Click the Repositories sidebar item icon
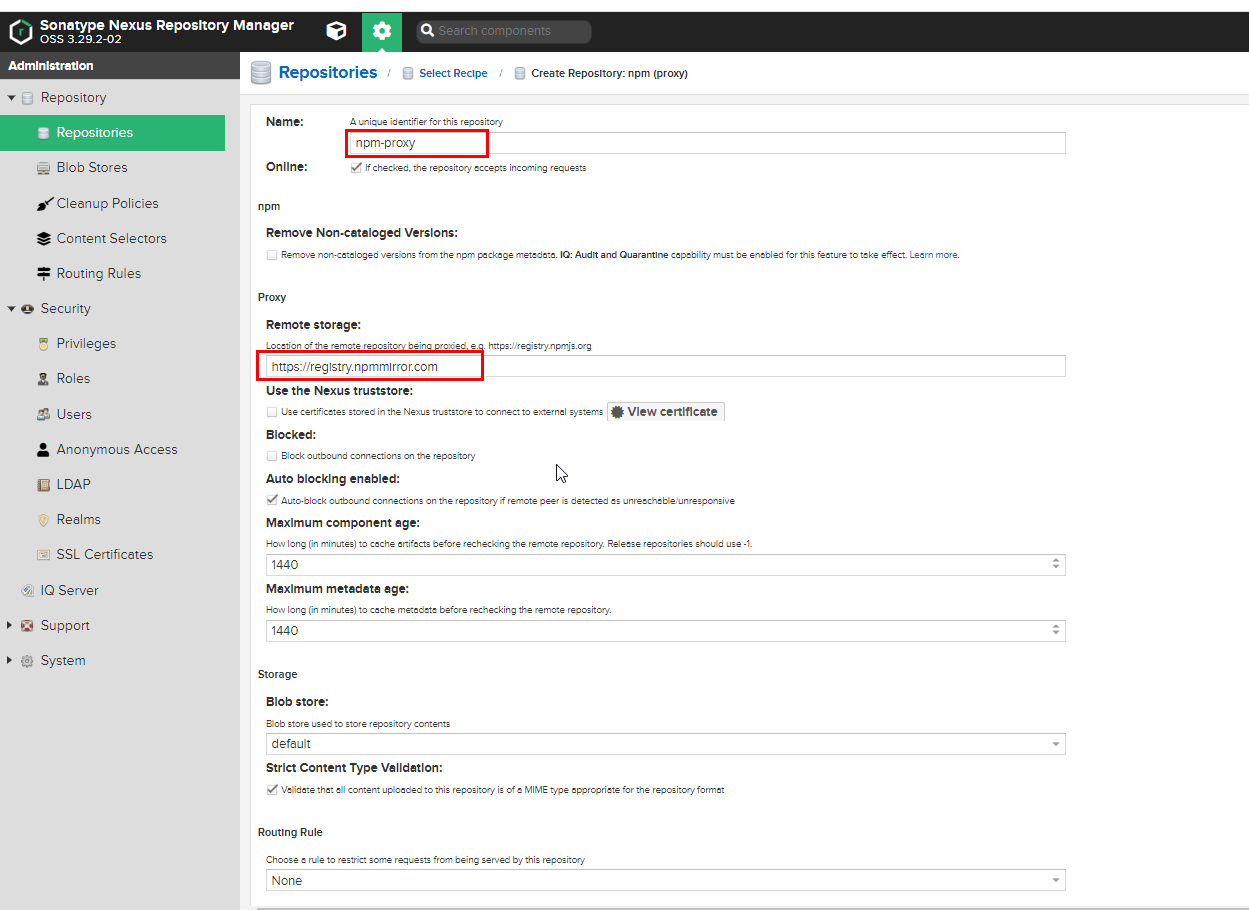 (43, 133)
